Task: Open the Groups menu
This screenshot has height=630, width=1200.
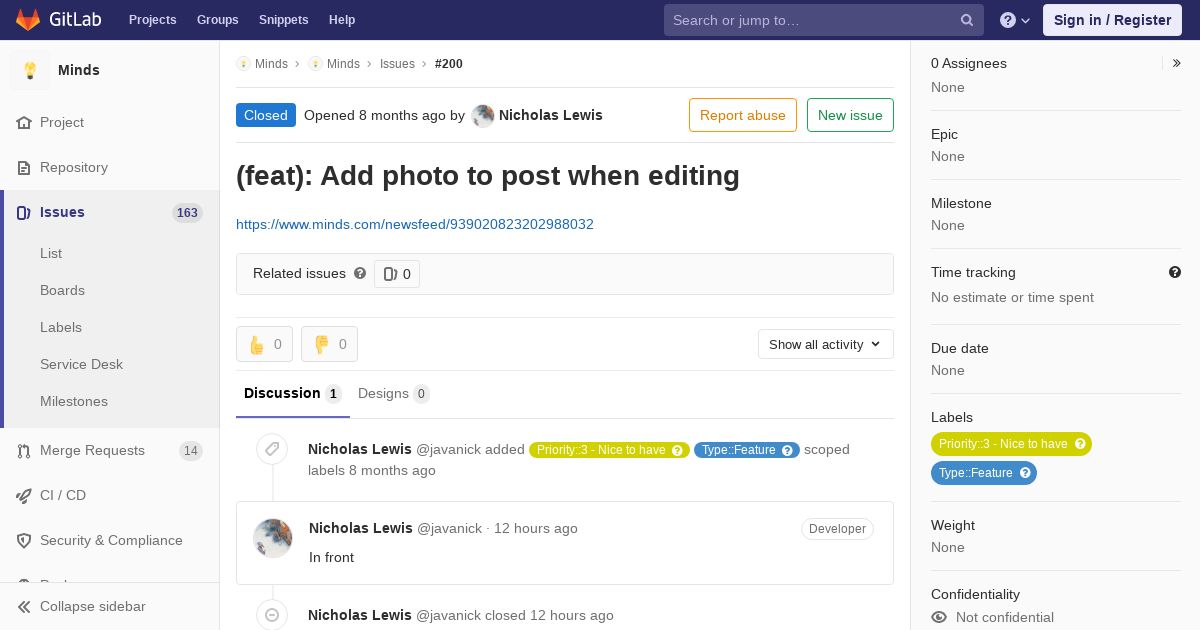Action: (x=218, y=20)
